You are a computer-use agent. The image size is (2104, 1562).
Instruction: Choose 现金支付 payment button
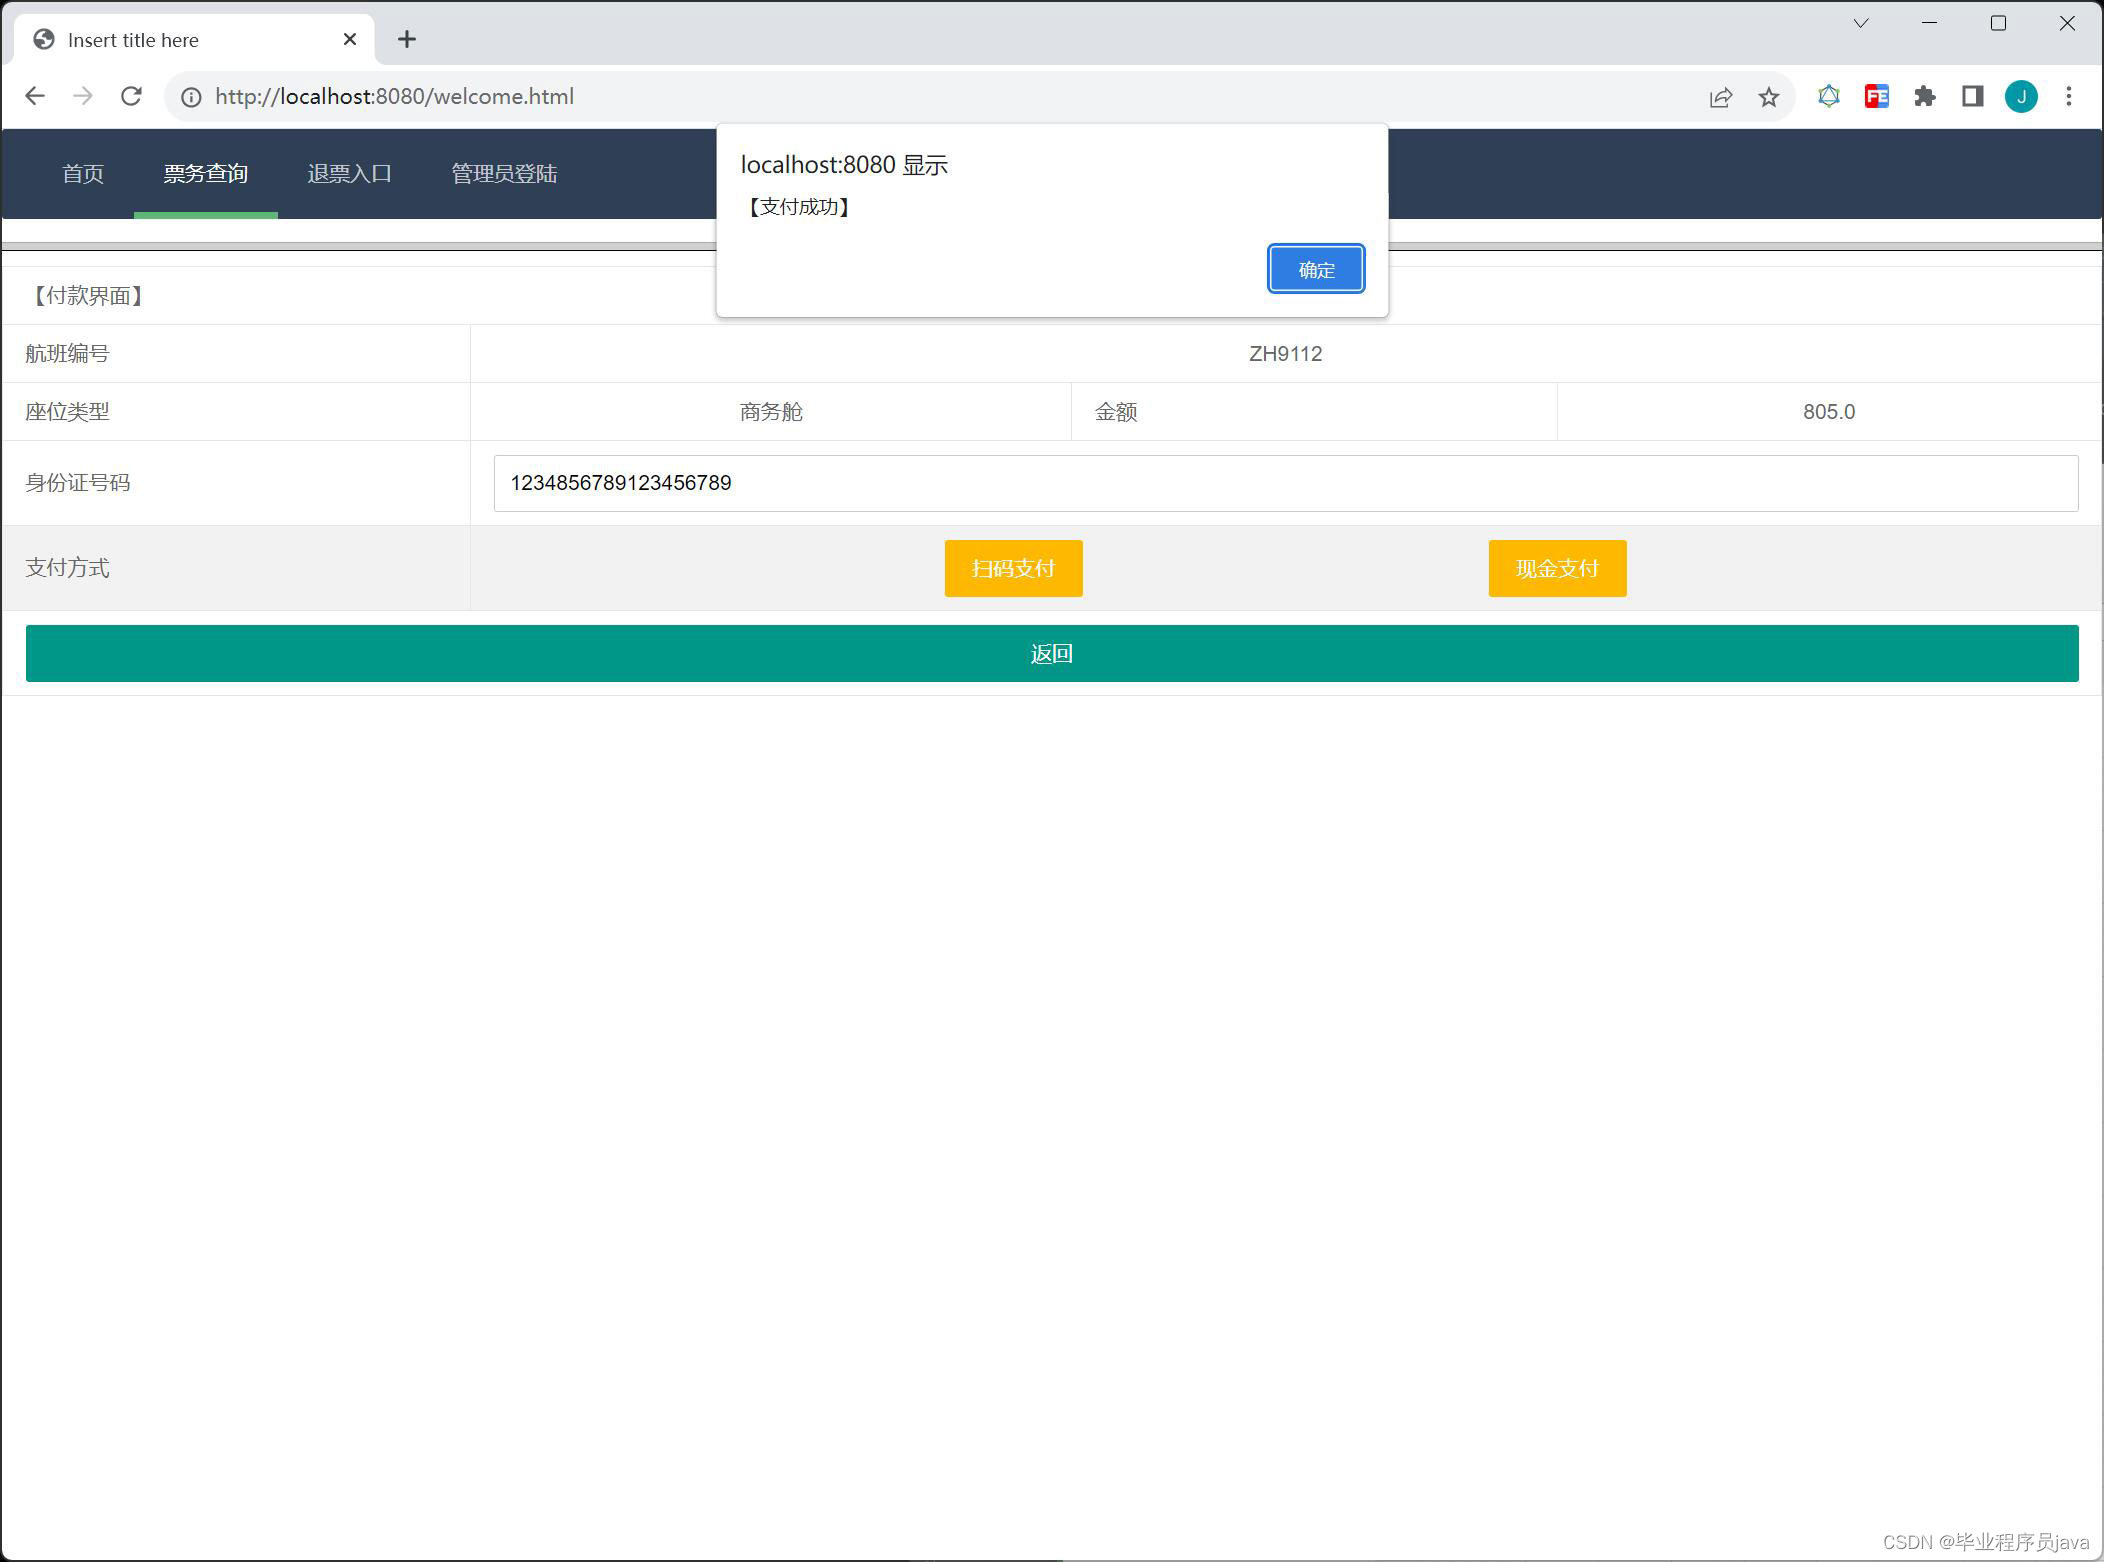1557,568
